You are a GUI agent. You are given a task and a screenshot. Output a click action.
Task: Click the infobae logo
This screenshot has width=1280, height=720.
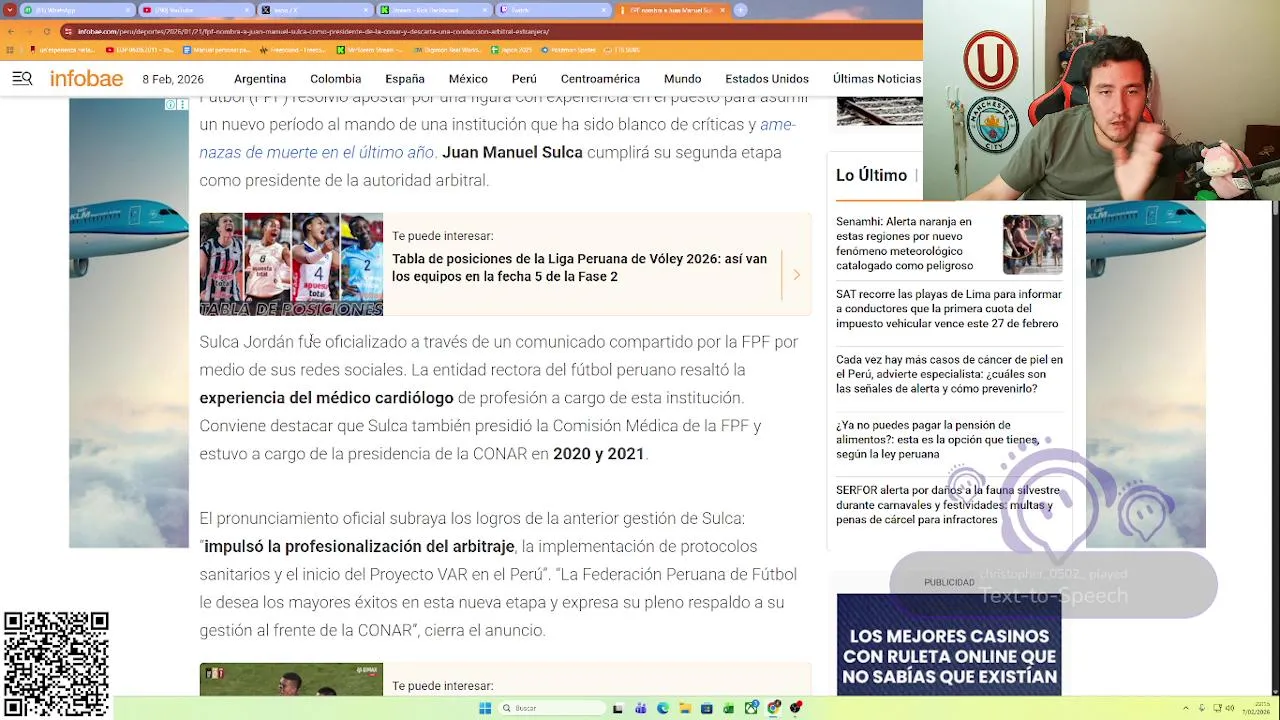click(87, 79)
